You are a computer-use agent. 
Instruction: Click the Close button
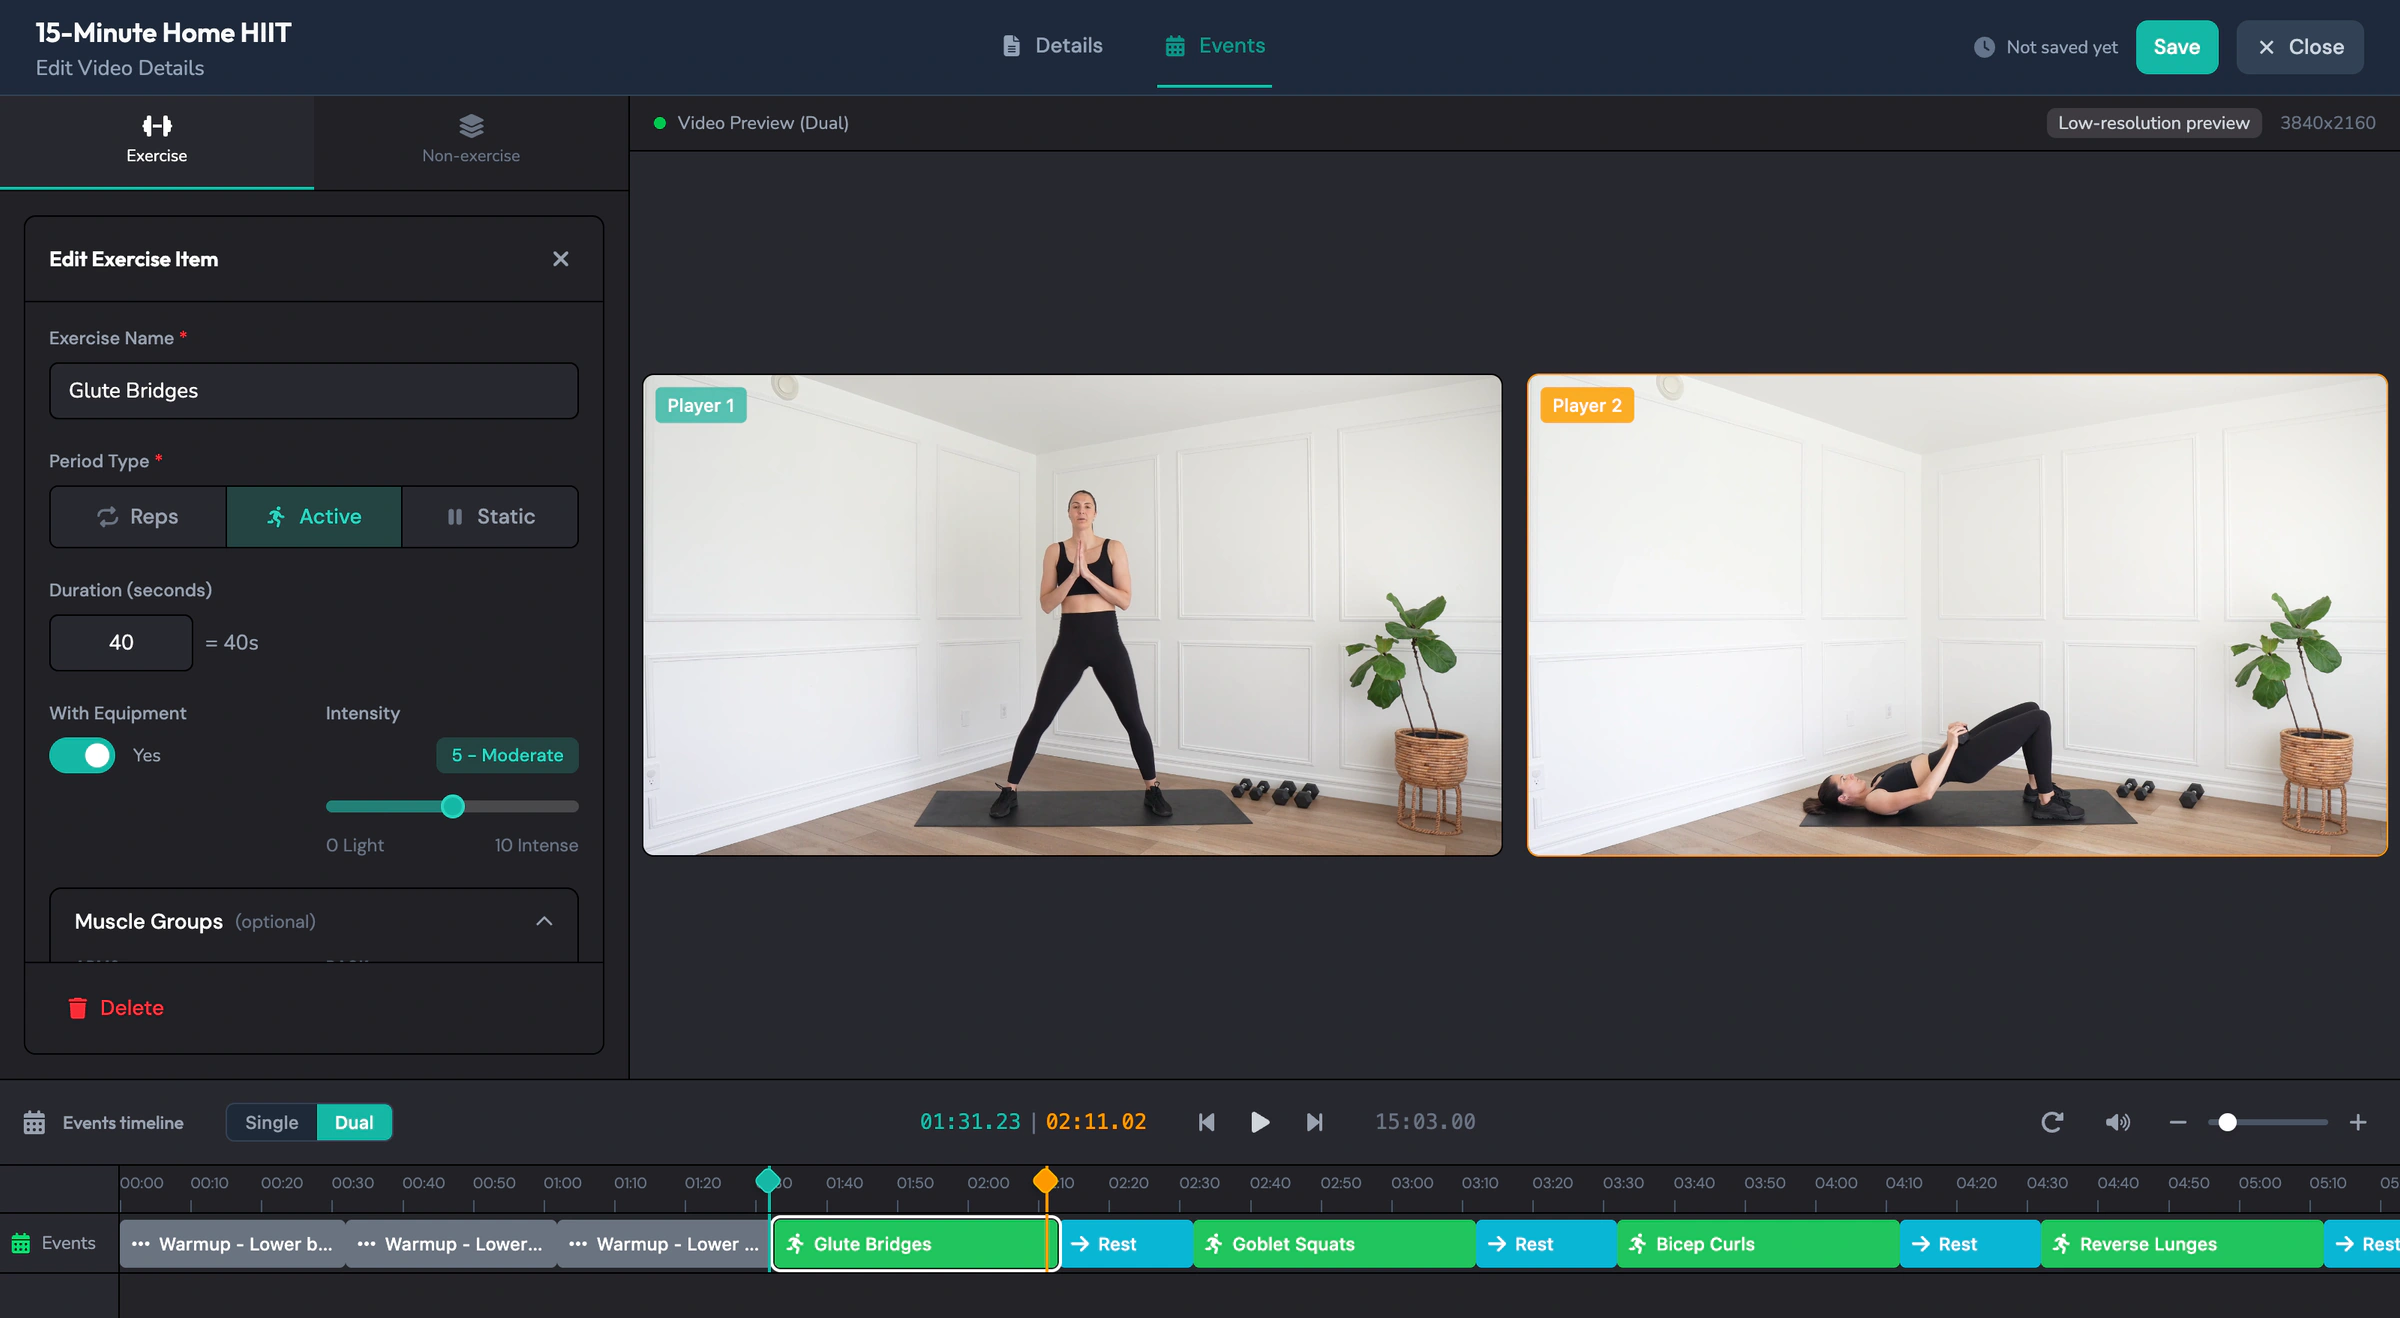pos(2300,47)
